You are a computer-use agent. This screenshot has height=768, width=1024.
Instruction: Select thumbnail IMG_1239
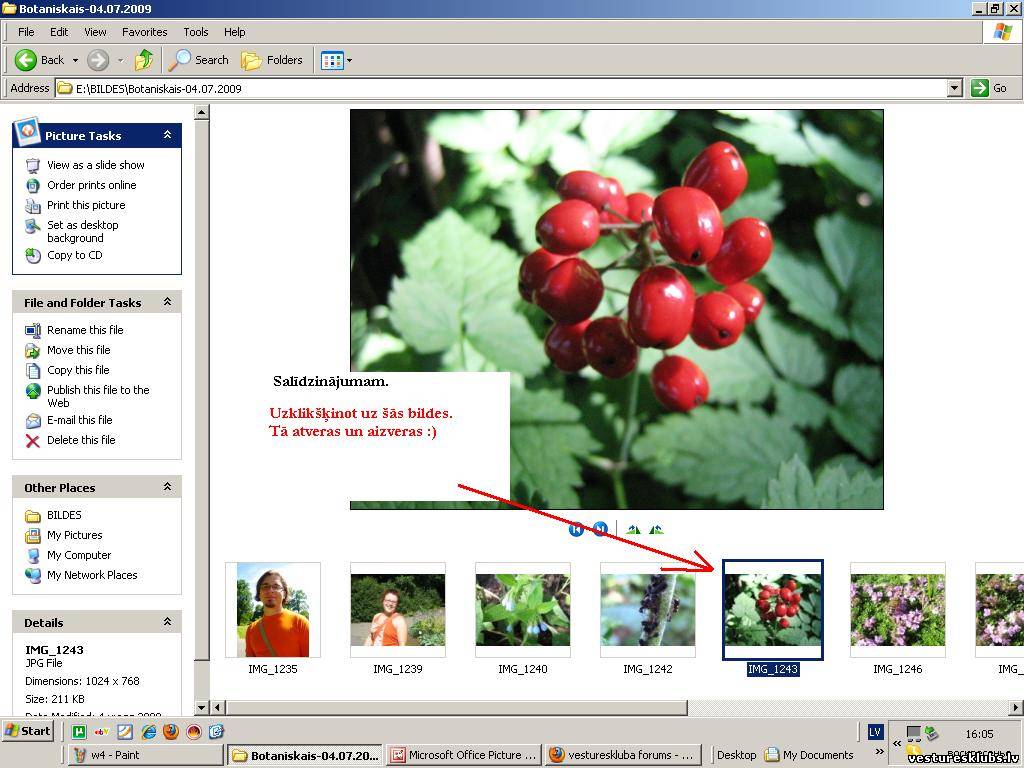(398, 609)
